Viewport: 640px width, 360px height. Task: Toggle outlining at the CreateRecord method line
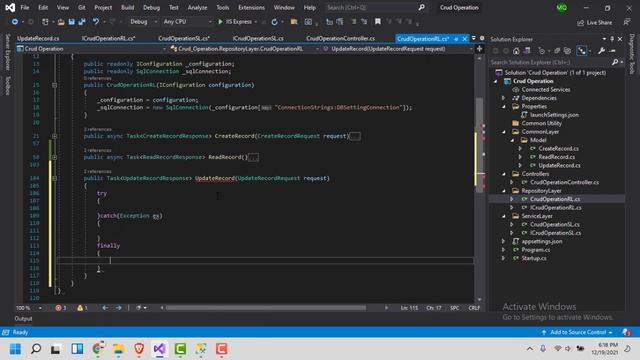point(54,136)
